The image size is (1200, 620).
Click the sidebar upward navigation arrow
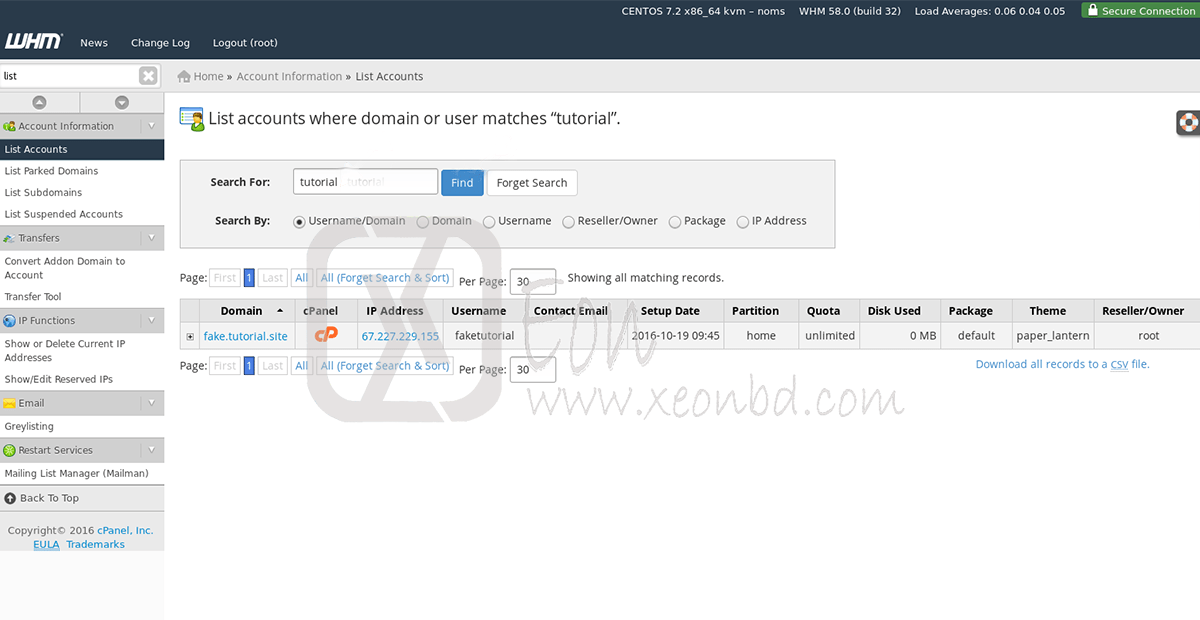click(40, 102)
